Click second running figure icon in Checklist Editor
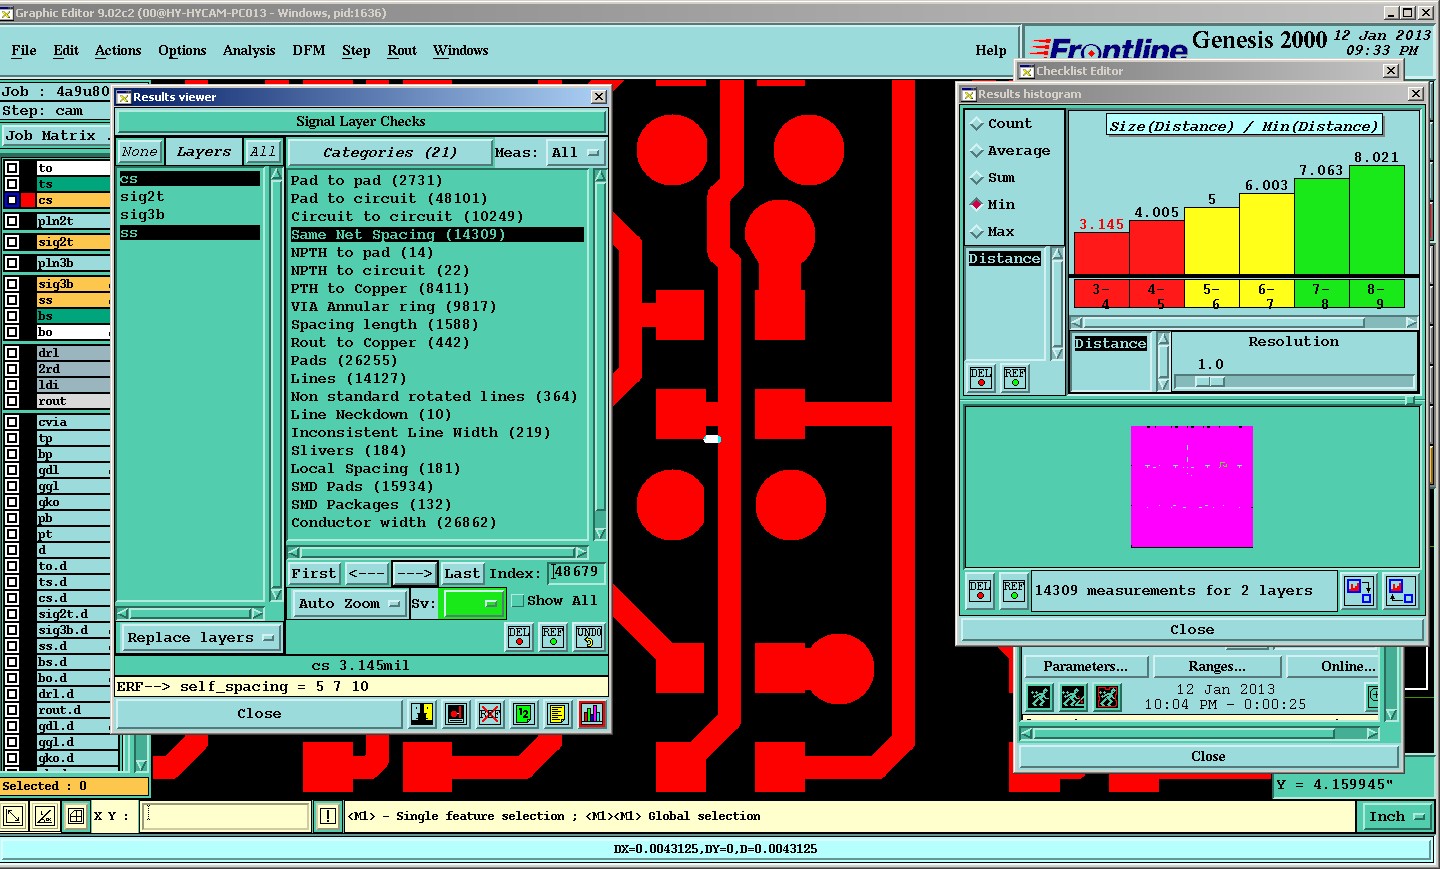The height and width of the screenshot is (869, 1440). click(x=1074, y=697)
